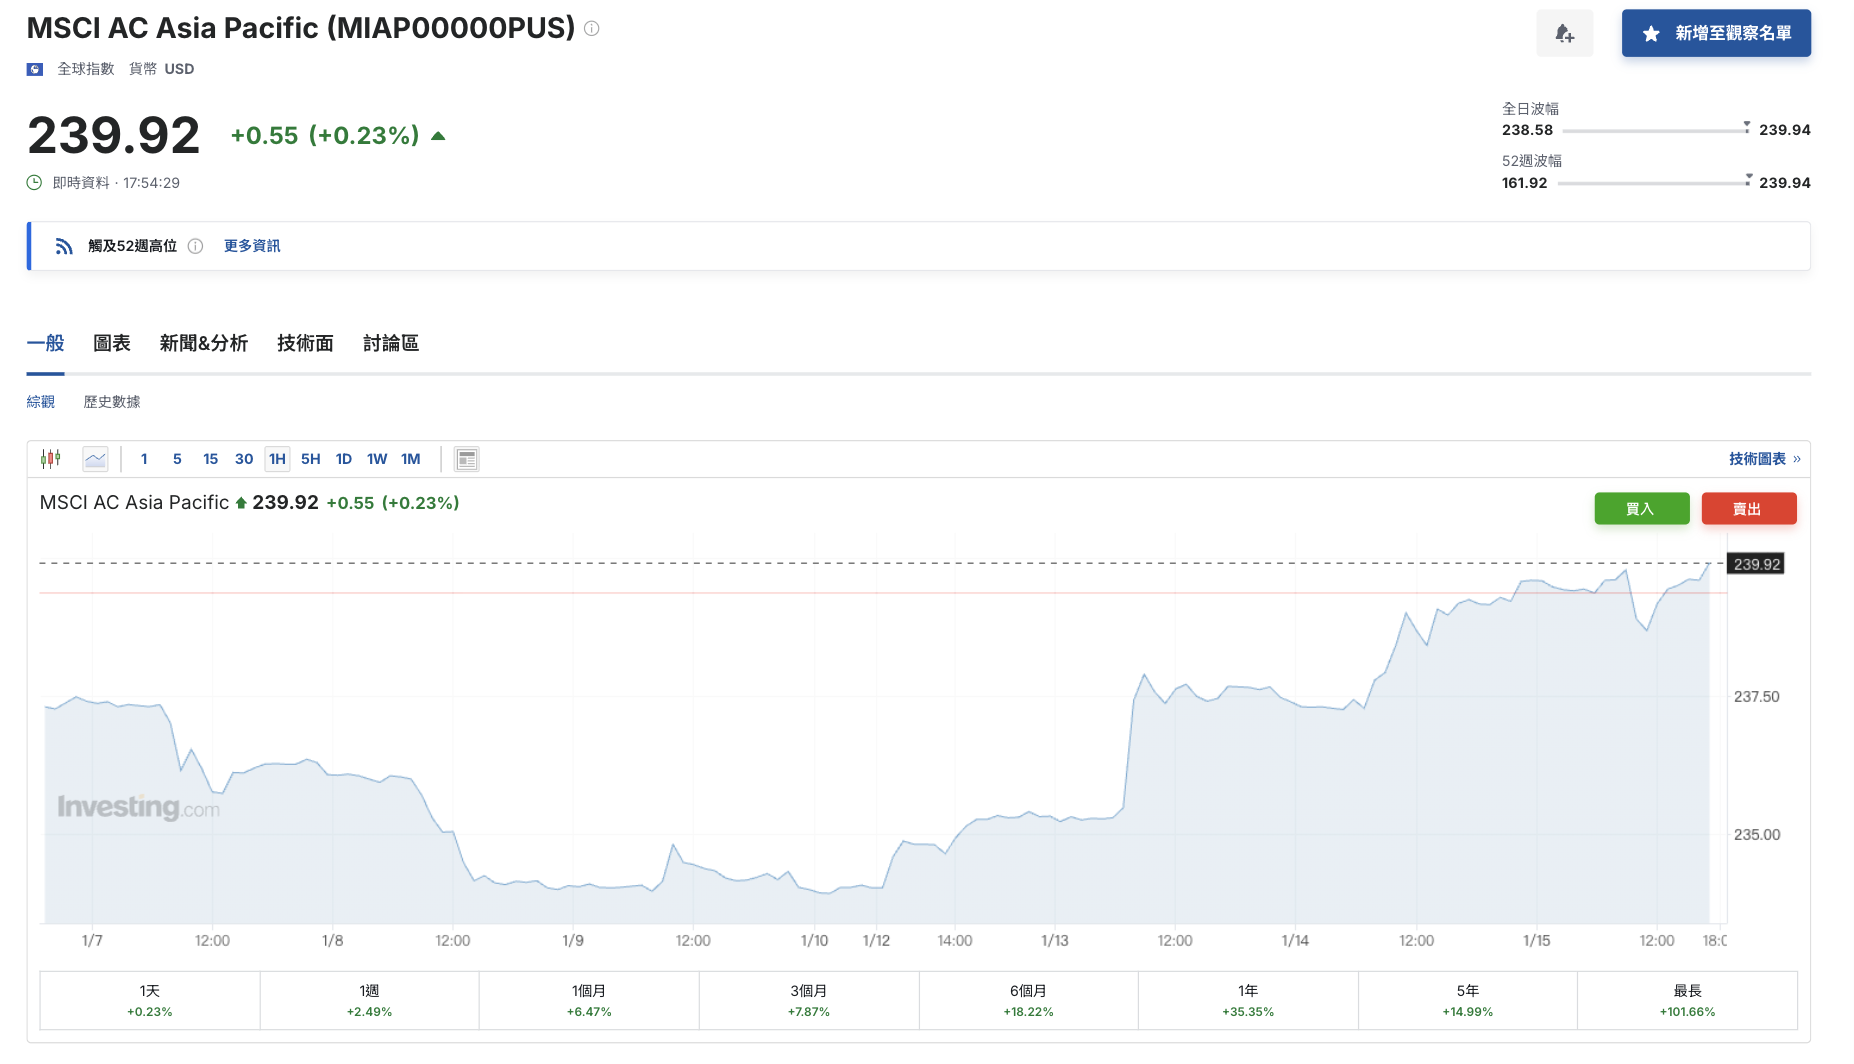Switch to the 圖表 tab
The width and height of the screenshot is (1854, 1064).
112,344
